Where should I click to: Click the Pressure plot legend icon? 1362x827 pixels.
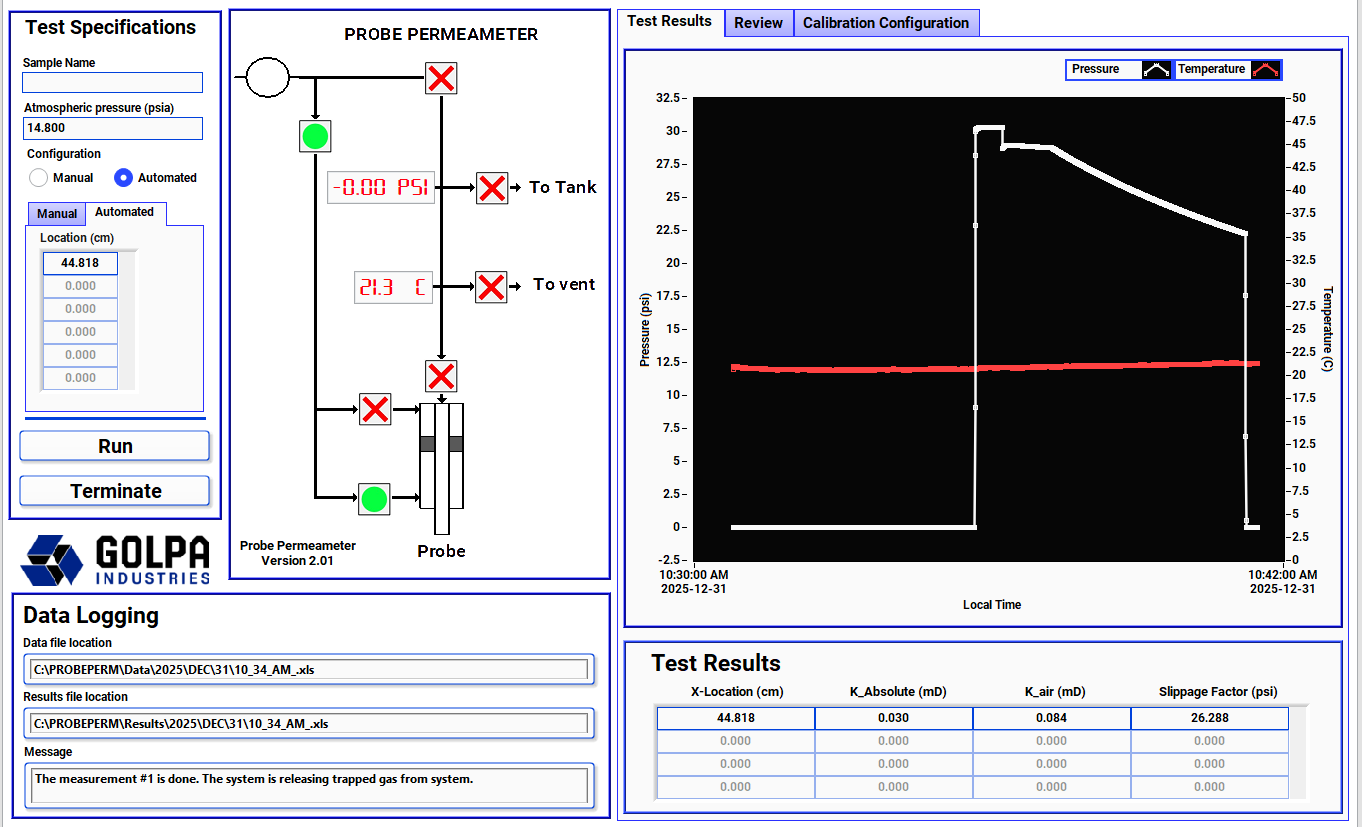coord(1156,70)
